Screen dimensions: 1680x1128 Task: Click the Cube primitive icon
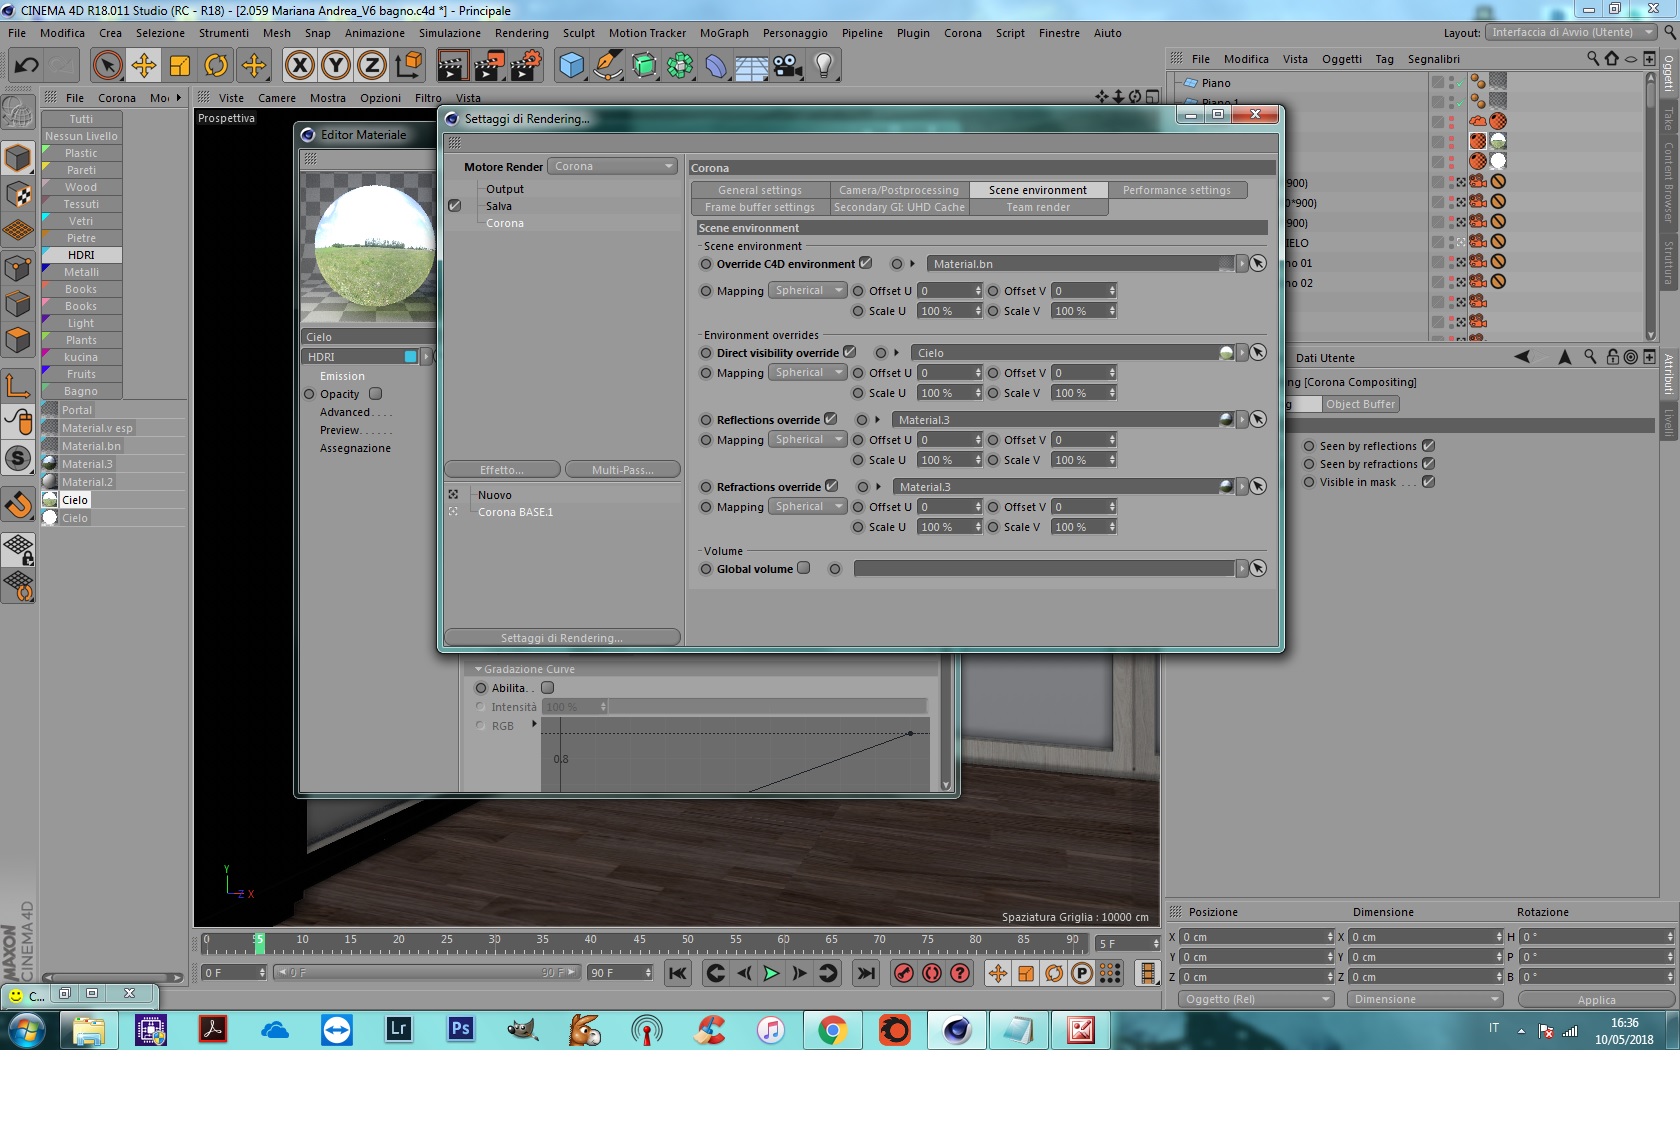point(572,66)
